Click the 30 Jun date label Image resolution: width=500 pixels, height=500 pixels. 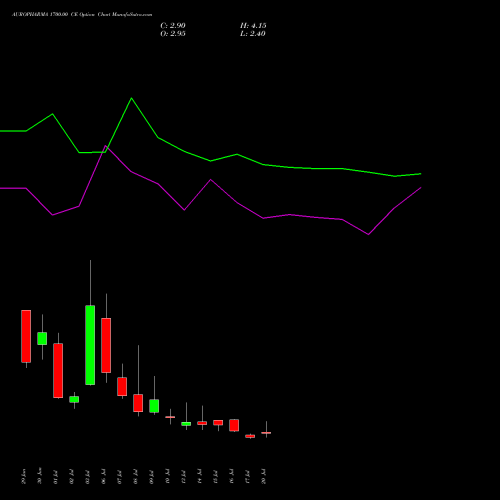[x=40, y=476]
